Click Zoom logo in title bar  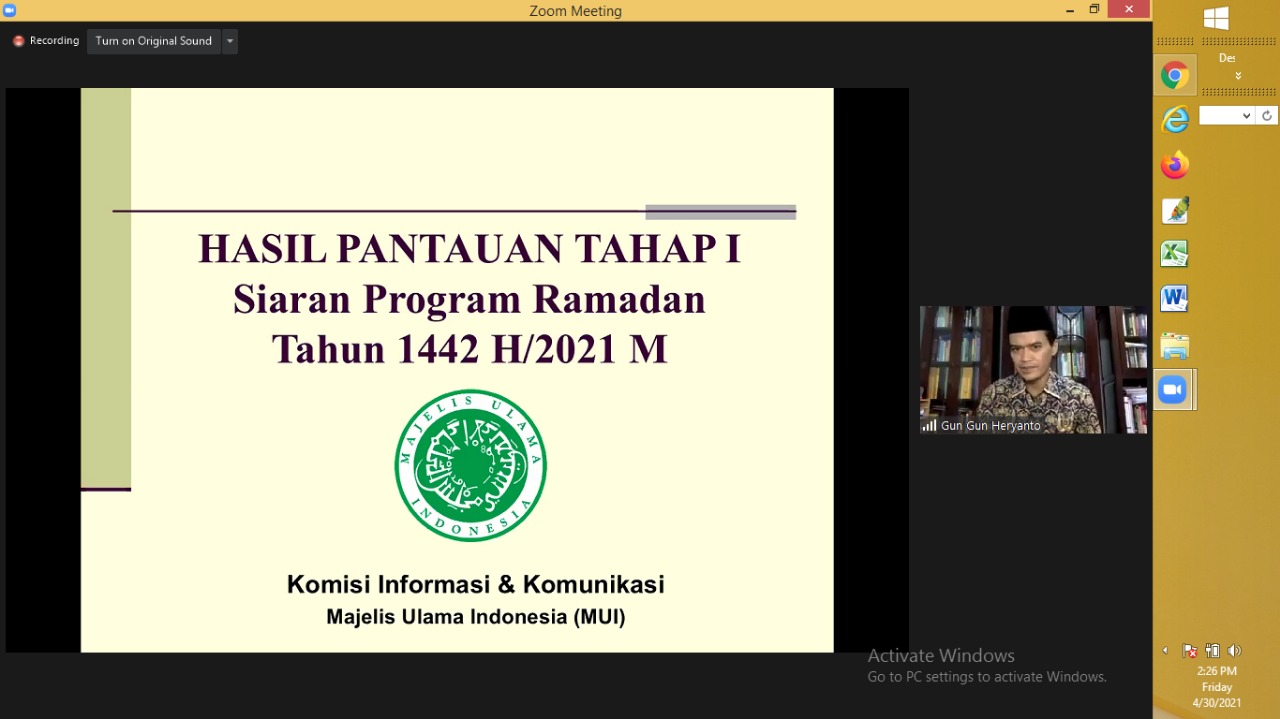coord(10,10)
